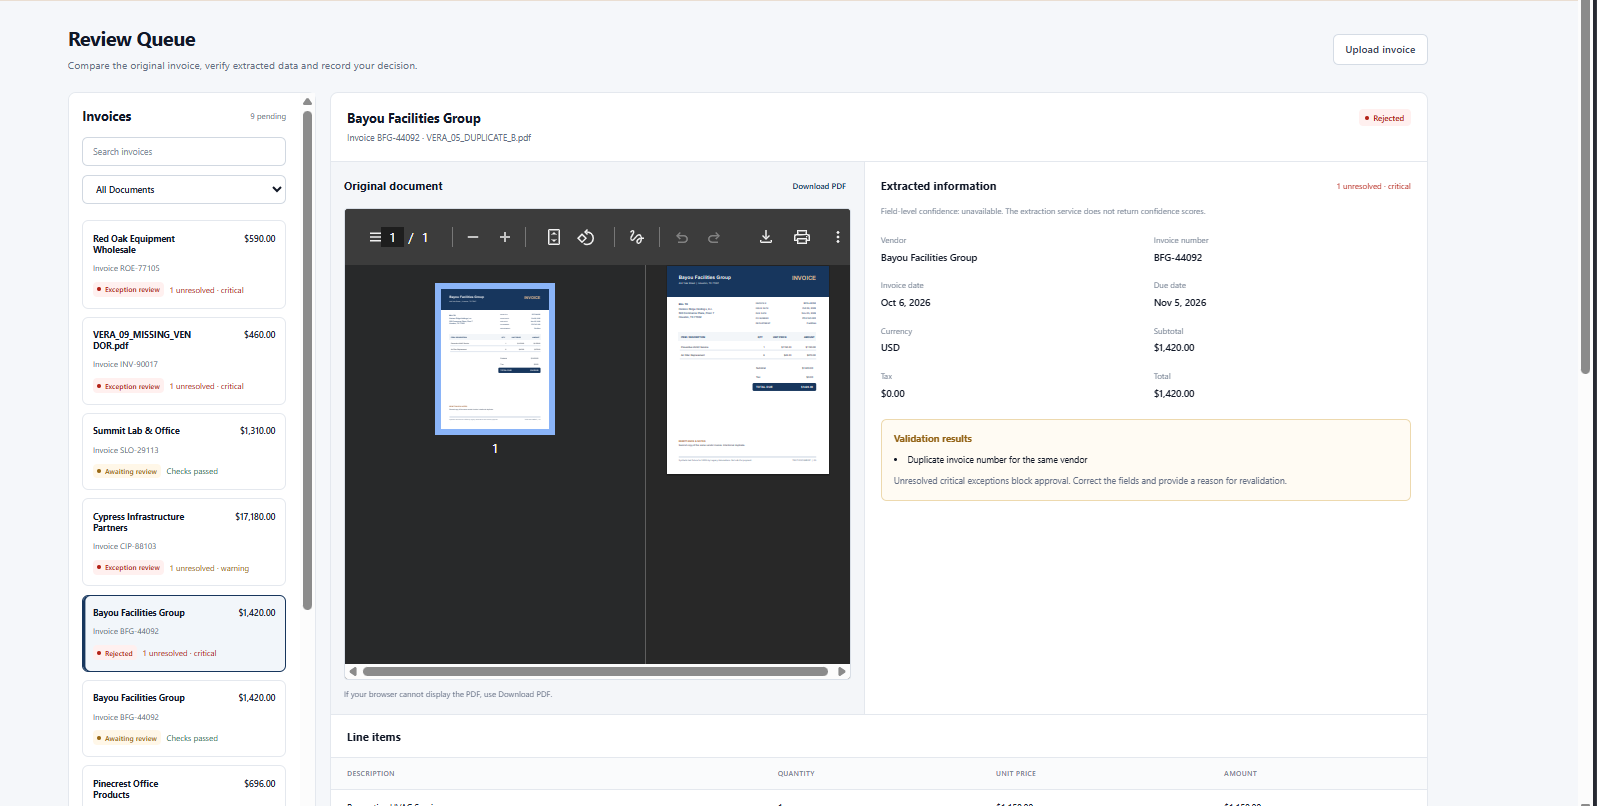Focus the Search invoices field

pyautogui.click(x=184, y=152)
